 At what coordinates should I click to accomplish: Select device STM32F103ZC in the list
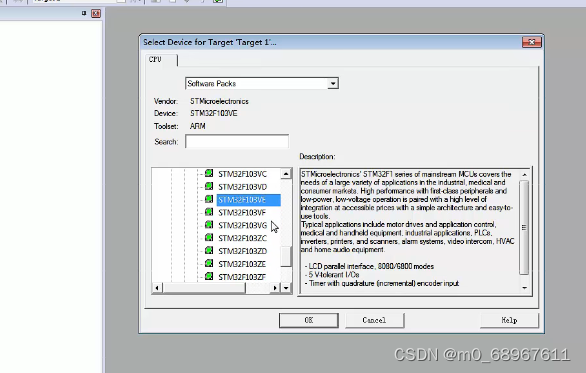243,238
